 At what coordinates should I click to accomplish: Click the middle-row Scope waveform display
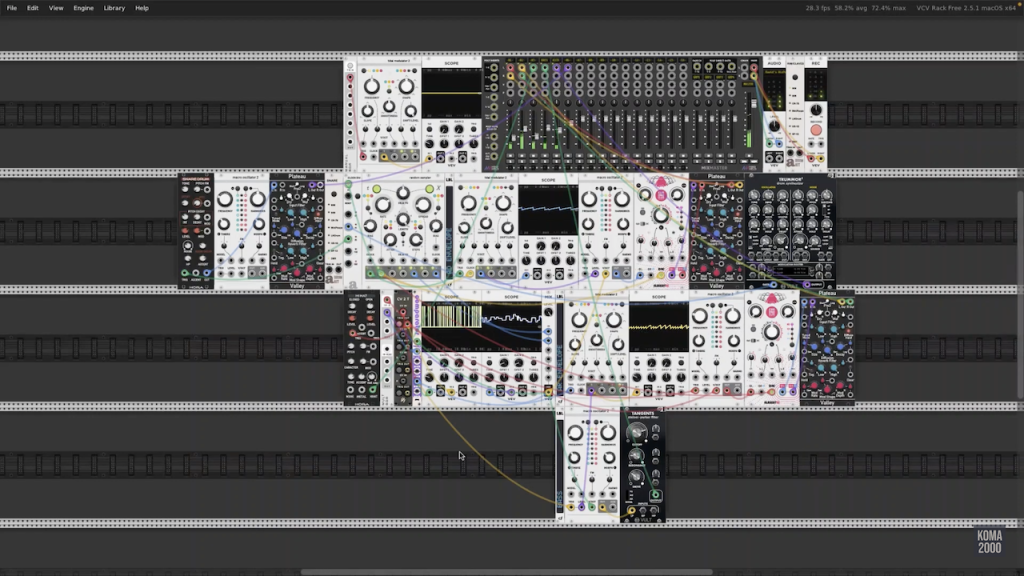[548, 210]
